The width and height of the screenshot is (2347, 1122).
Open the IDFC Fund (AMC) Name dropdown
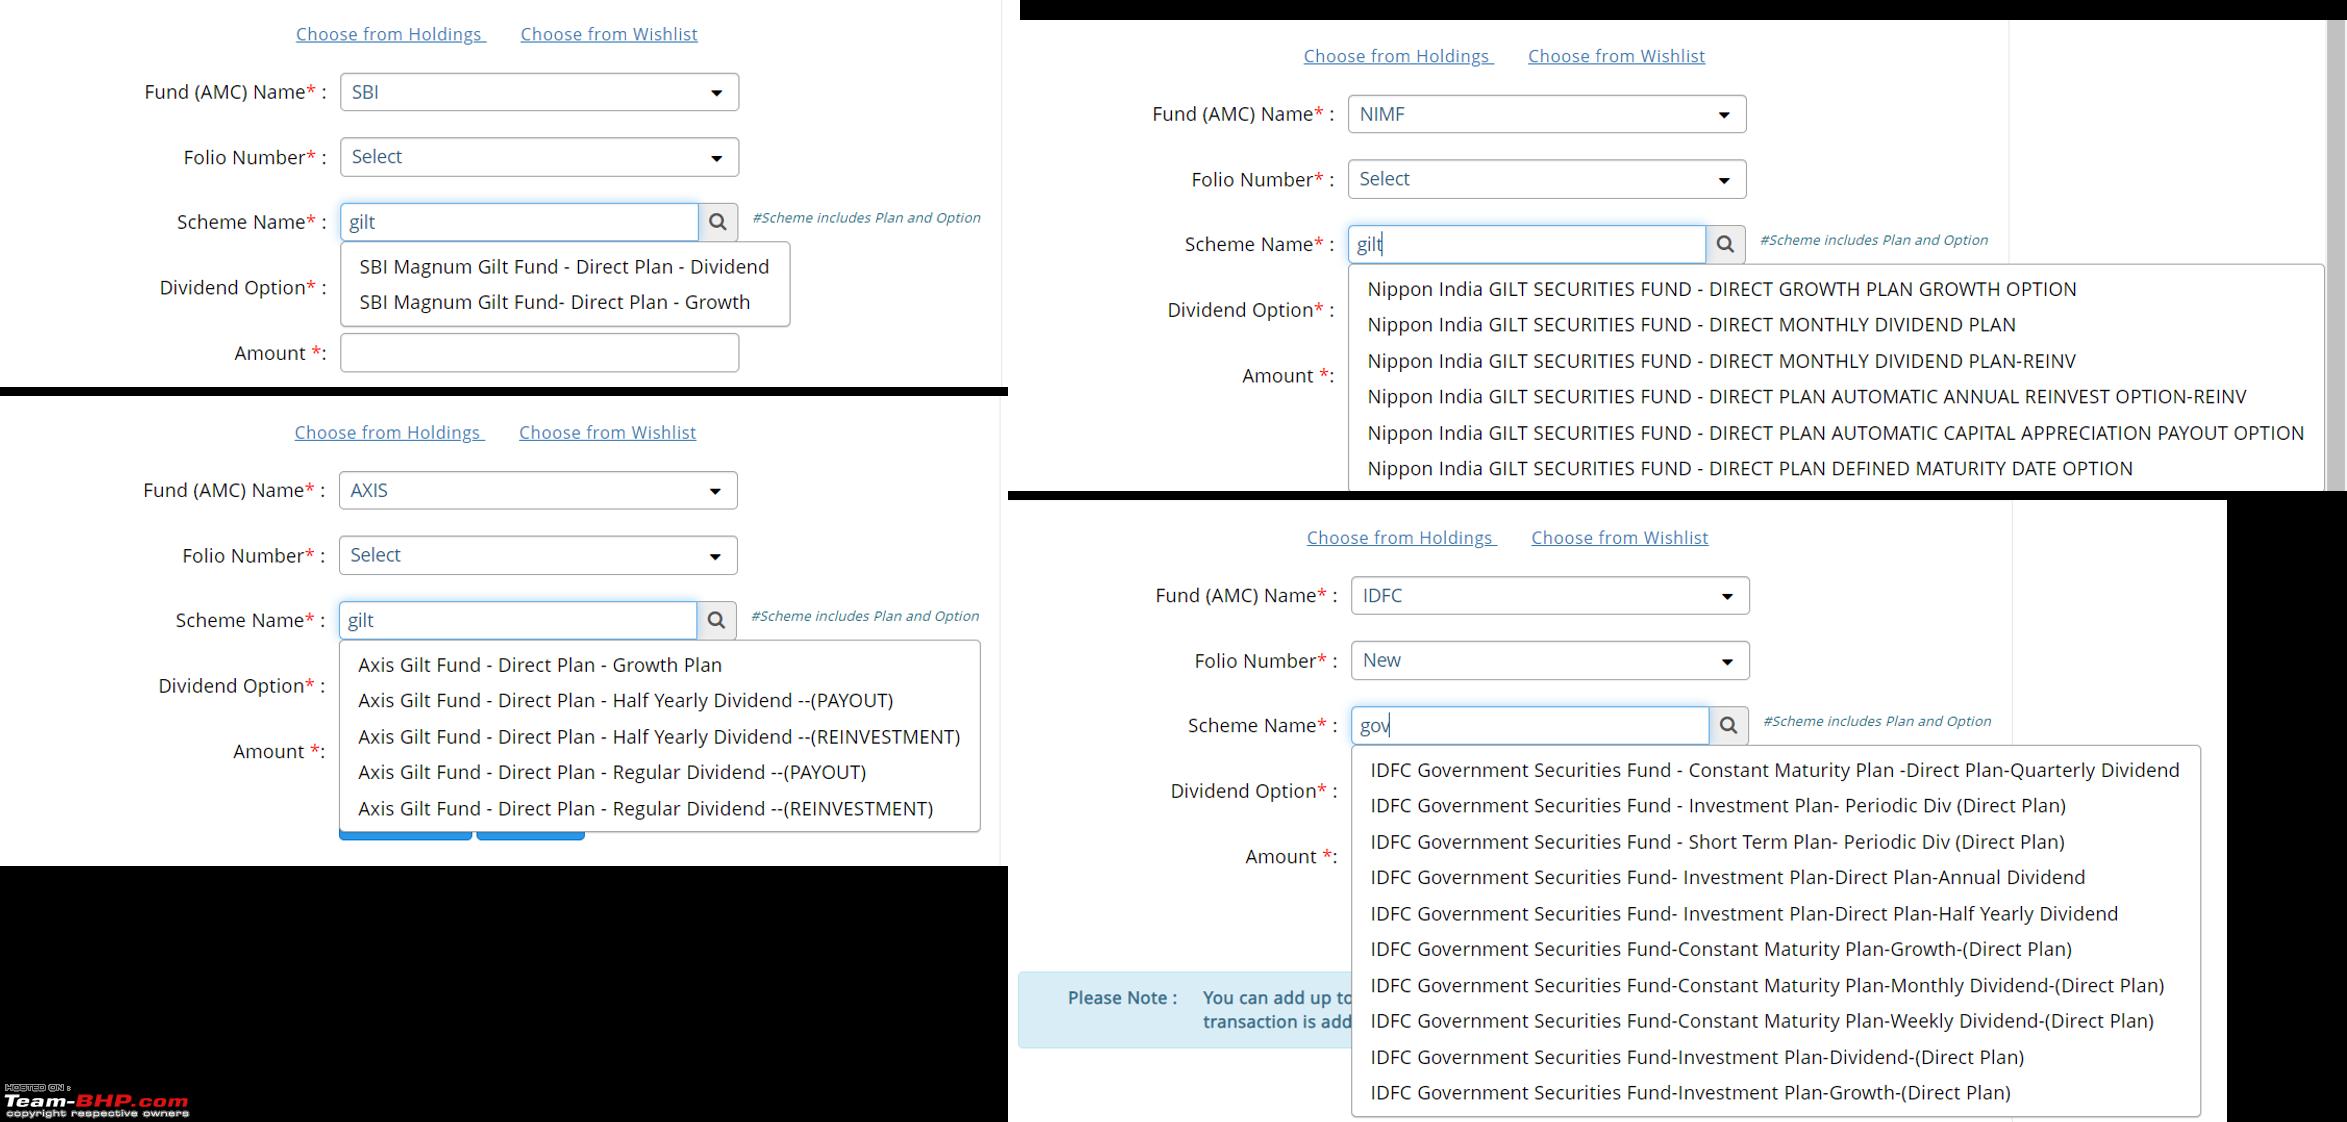[1550, 595]
